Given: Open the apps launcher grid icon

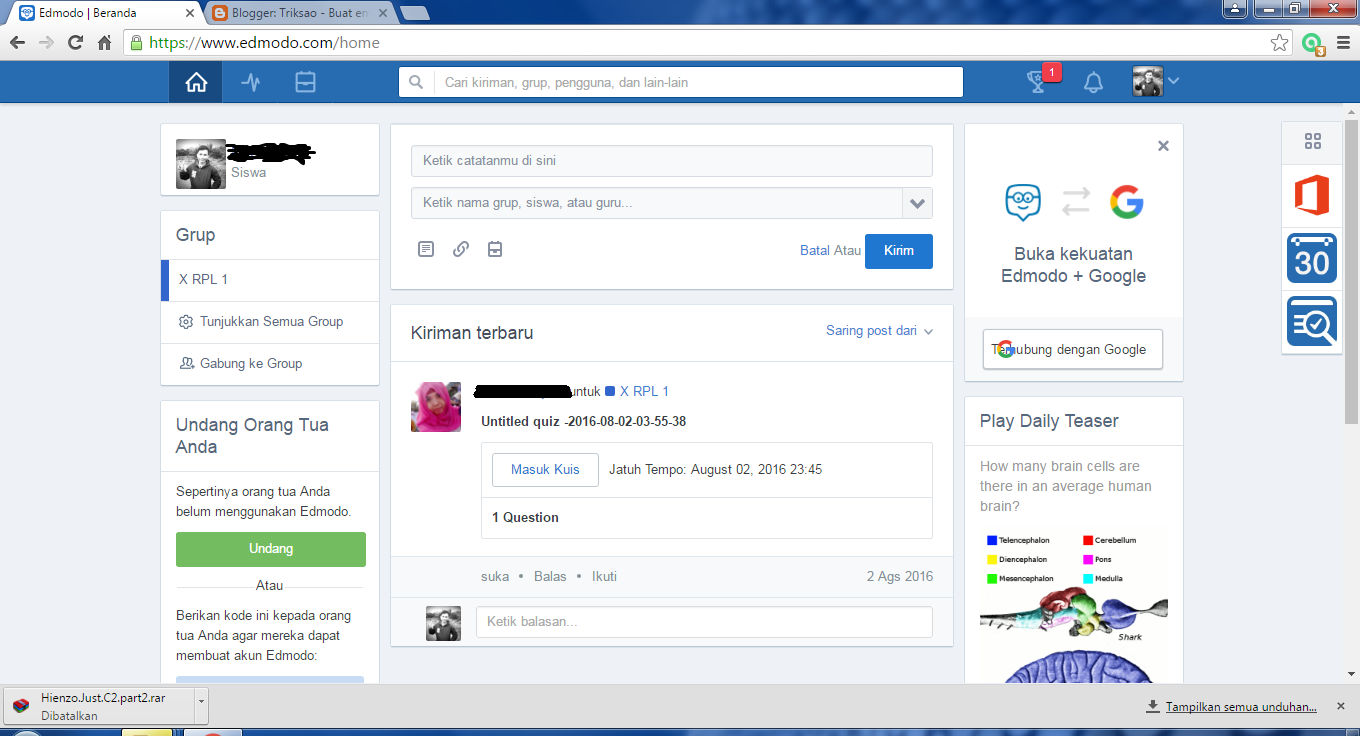Looking at the screenshot, I should pyautogui.click(x=1313, y=141).
